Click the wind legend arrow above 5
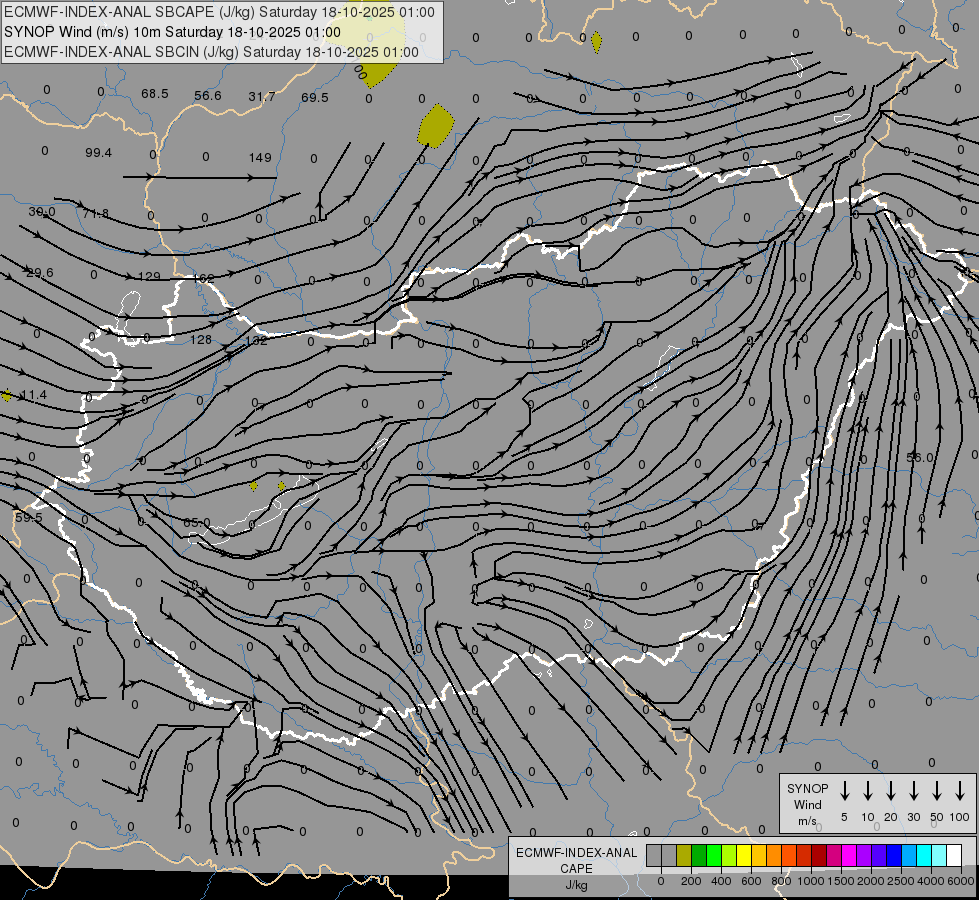Screen dimensions: 979x900 (844, 790)
